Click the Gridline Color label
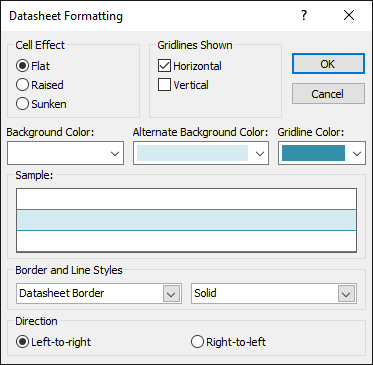373x365 pixels. 311,133
